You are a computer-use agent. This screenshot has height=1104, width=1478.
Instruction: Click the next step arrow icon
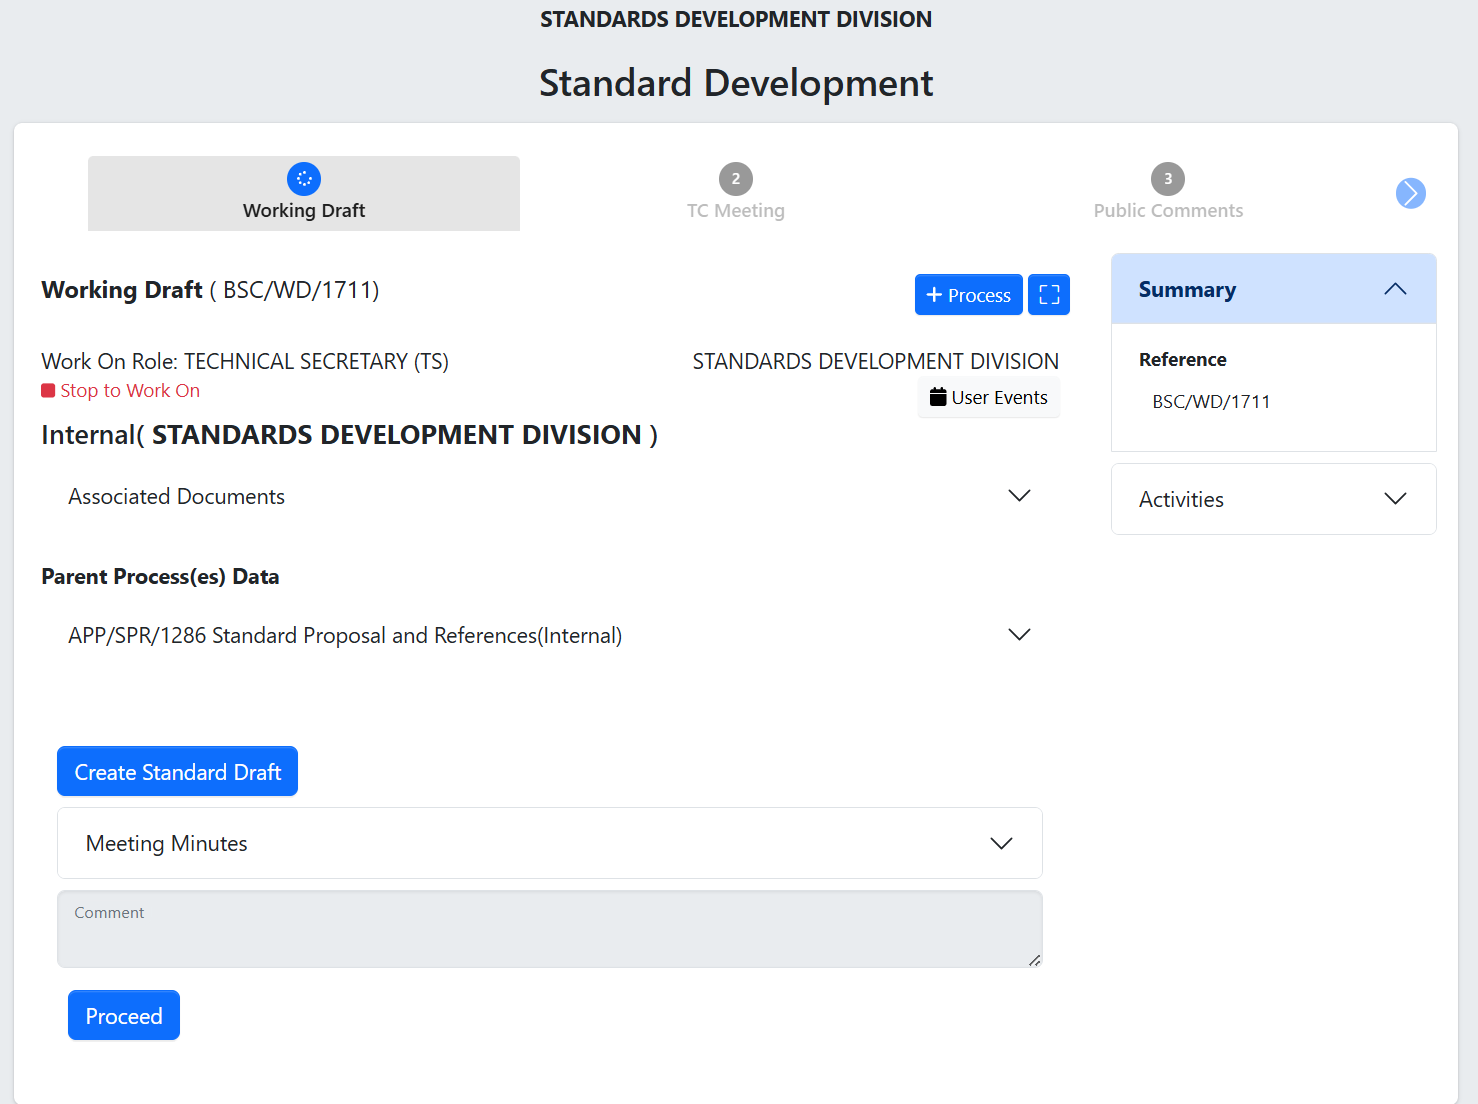tap(1410, 193)
